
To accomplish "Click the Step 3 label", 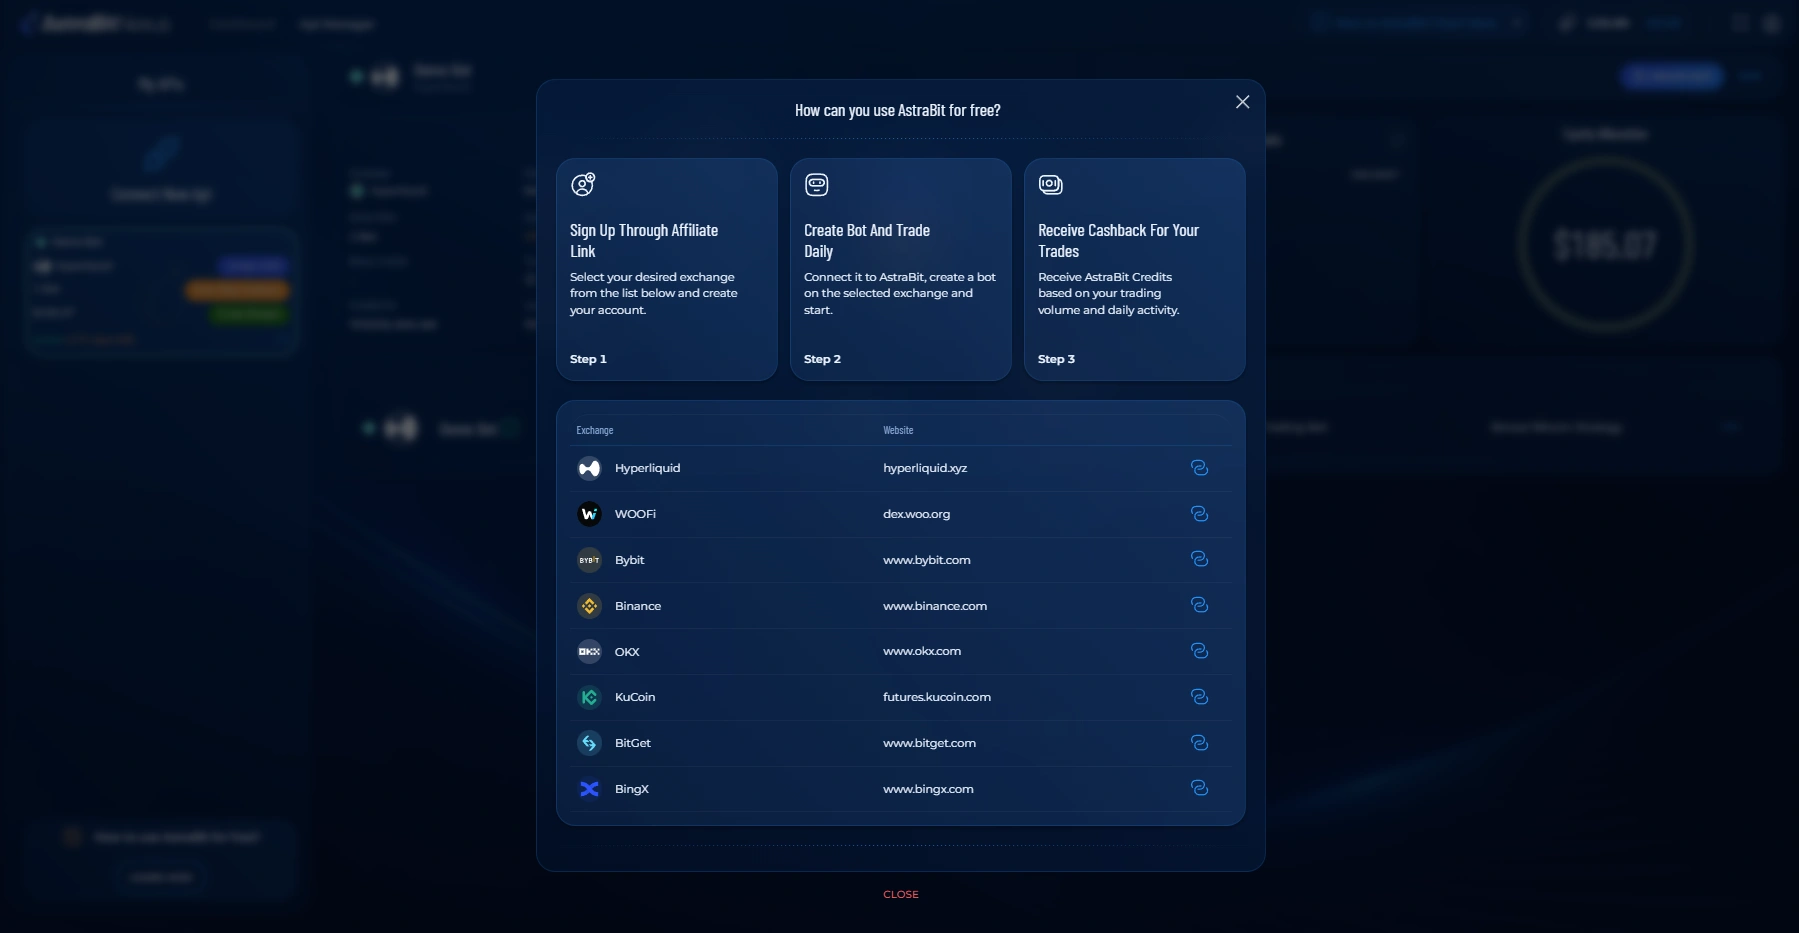I will tap(1056, 359).
